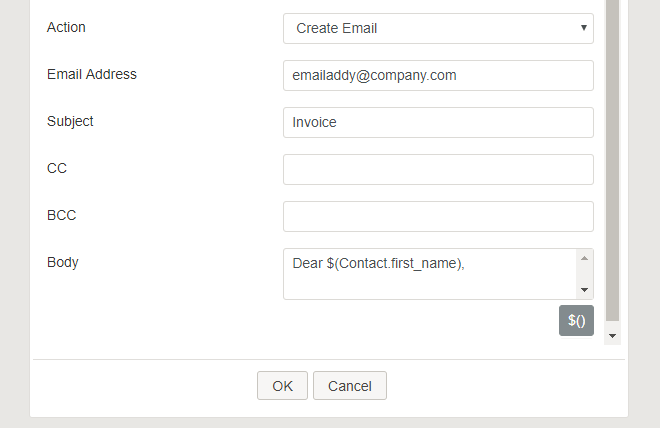Screen dimensions: 660x428
Task: Click the Email Address label
Action: coord(92,74)
